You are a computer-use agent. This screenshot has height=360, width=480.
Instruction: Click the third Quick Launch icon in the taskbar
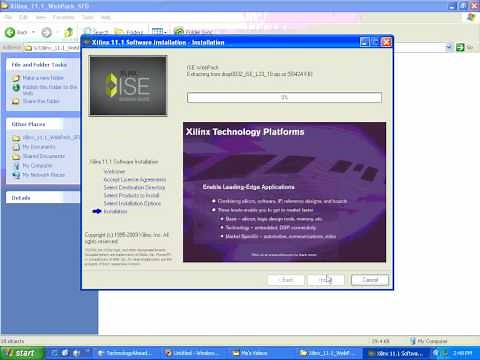tap(76, 353)
